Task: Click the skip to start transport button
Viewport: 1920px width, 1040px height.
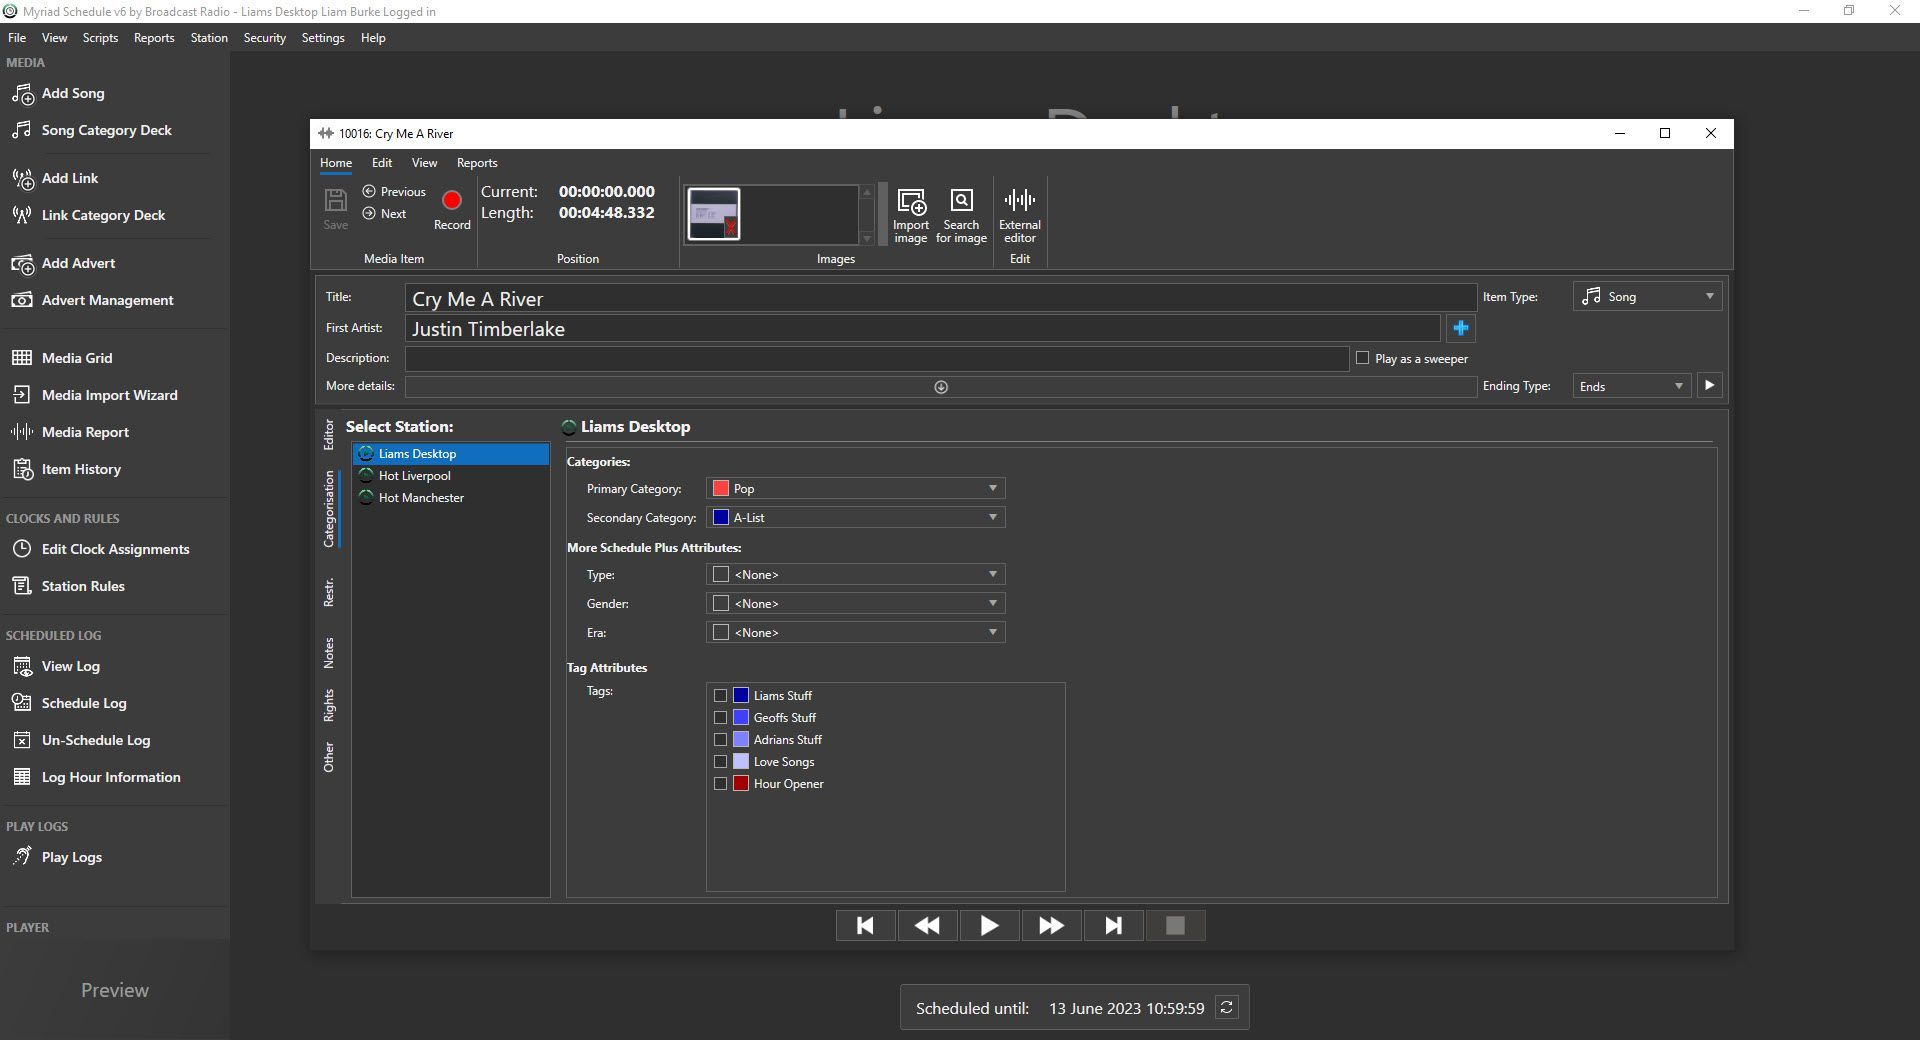Action: (x=866, y=926)
